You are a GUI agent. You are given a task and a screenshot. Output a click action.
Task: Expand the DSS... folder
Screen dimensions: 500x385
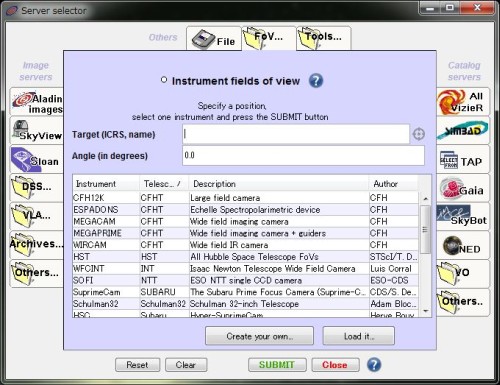pos(37,188)
